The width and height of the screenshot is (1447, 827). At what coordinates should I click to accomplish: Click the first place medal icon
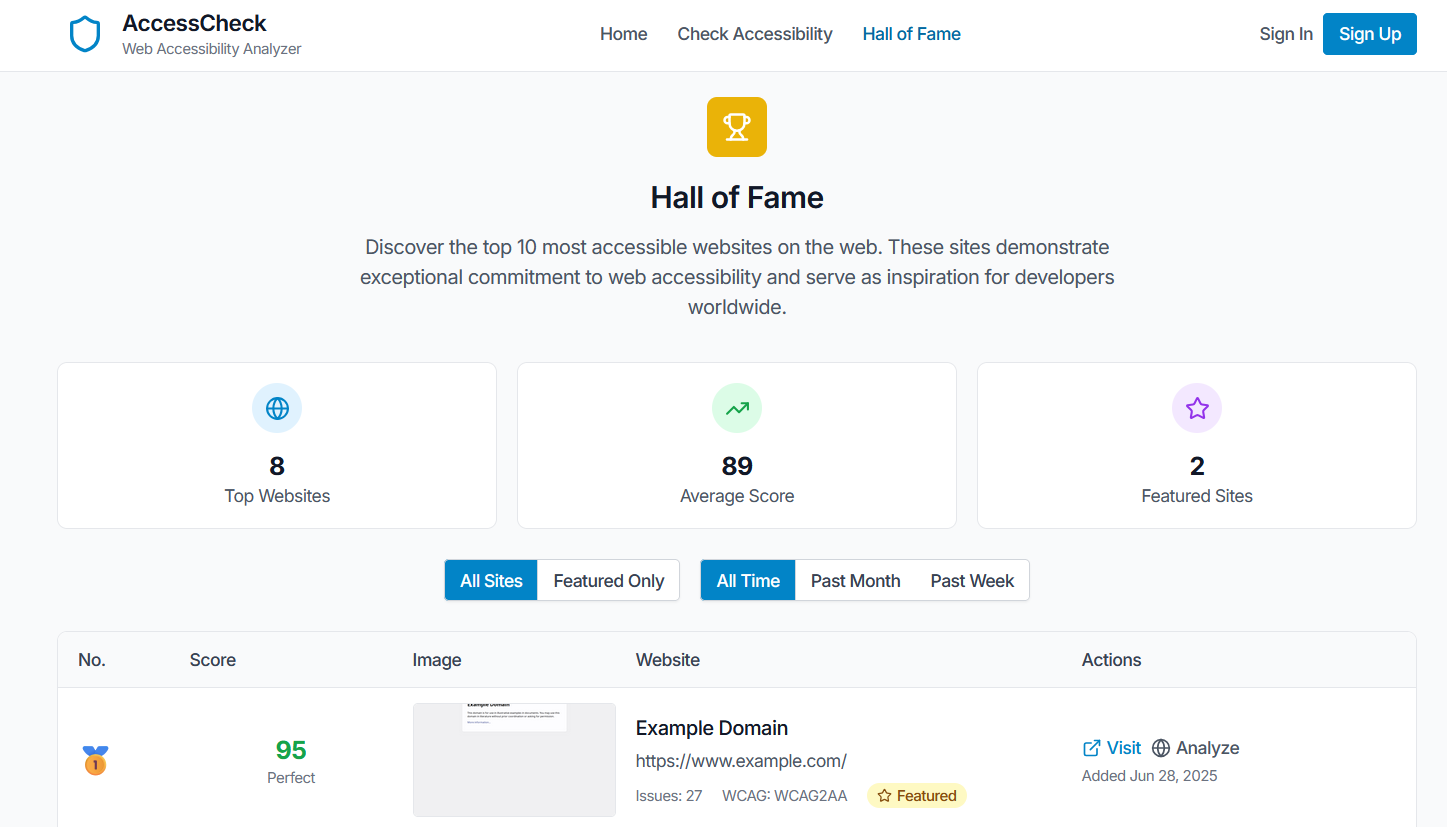tap(95, 761)
